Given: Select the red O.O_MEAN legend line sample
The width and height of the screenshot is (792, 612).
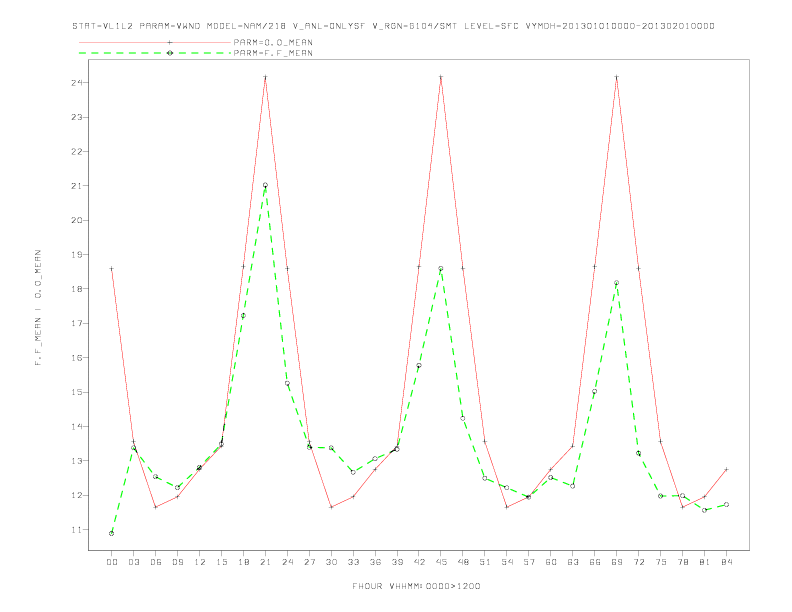Looking at the screenshot, I should (155, 42).
